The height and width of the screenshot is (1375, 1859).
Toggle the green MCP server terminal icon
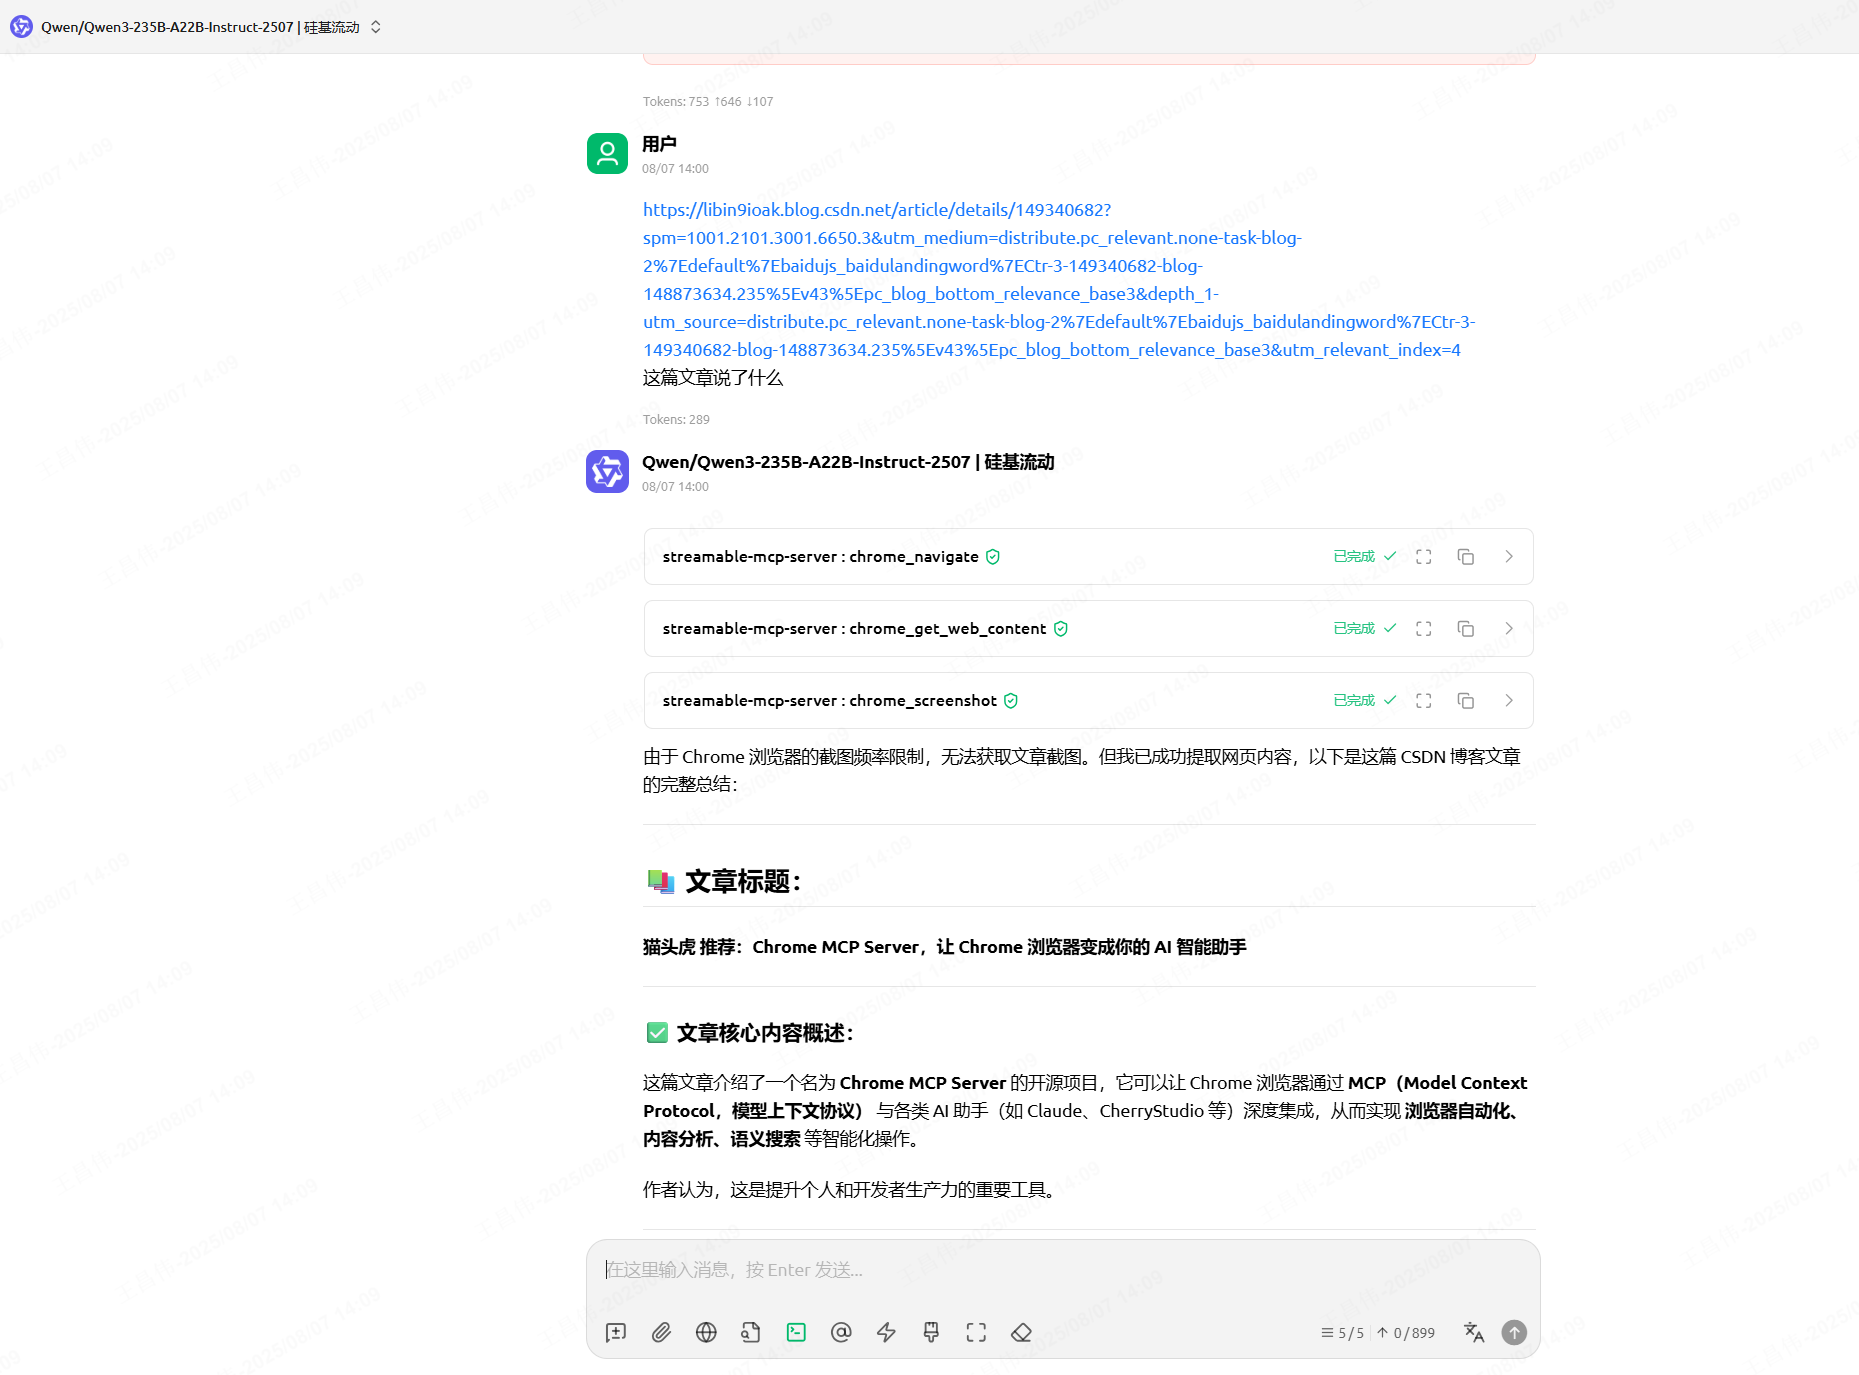(x=796, y=1332)
